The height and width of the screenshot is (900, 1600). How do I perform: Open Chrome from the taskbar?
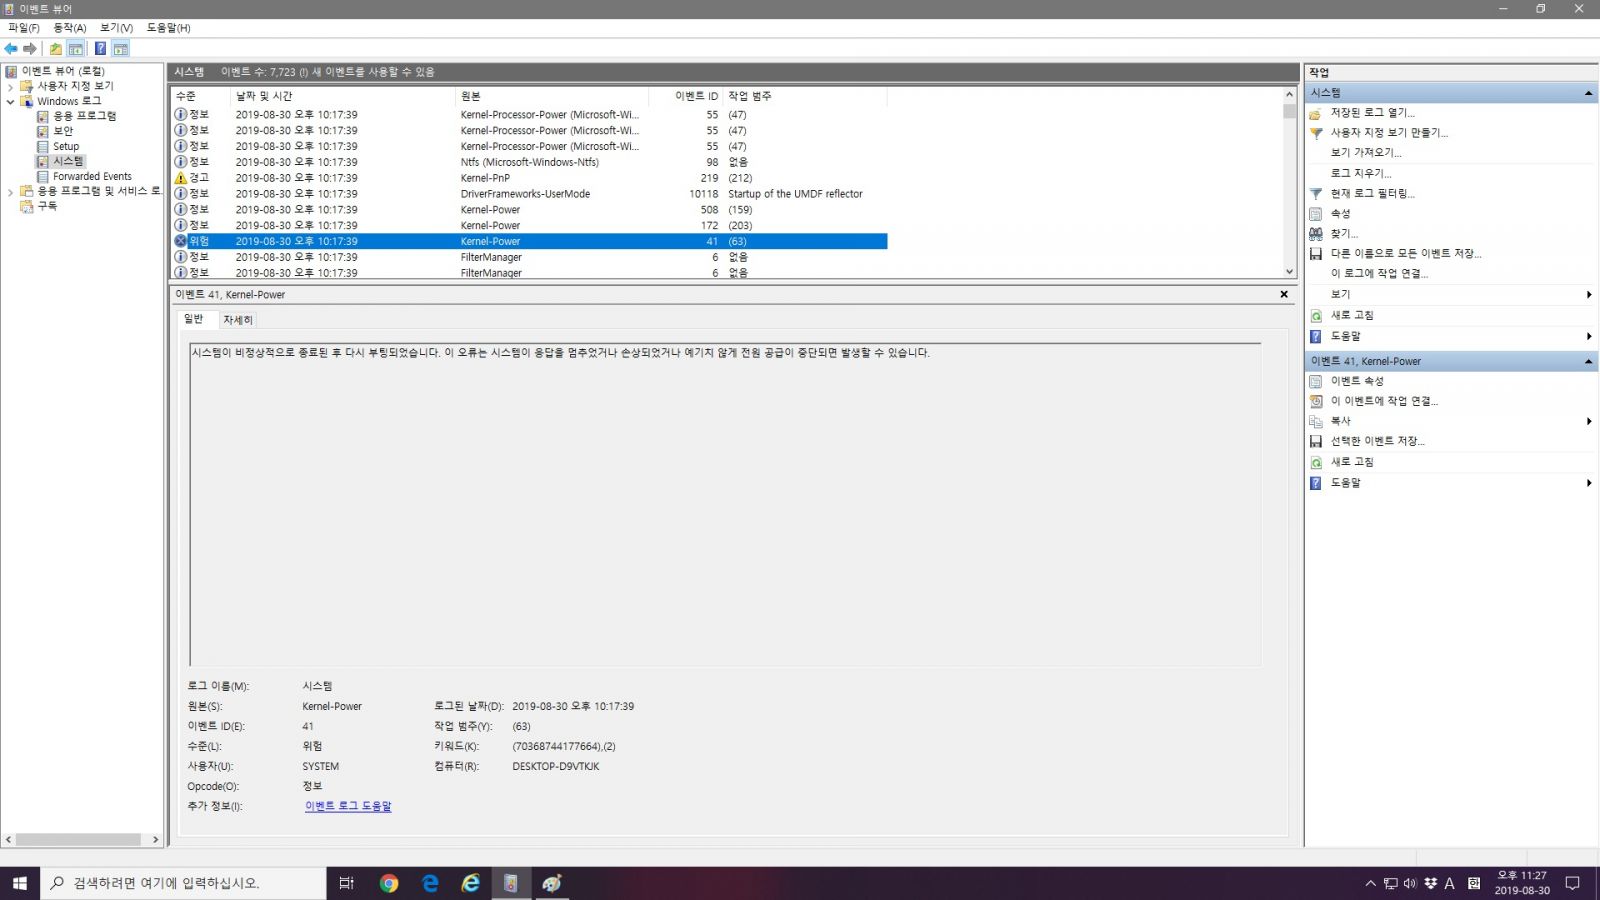point(389,883)
